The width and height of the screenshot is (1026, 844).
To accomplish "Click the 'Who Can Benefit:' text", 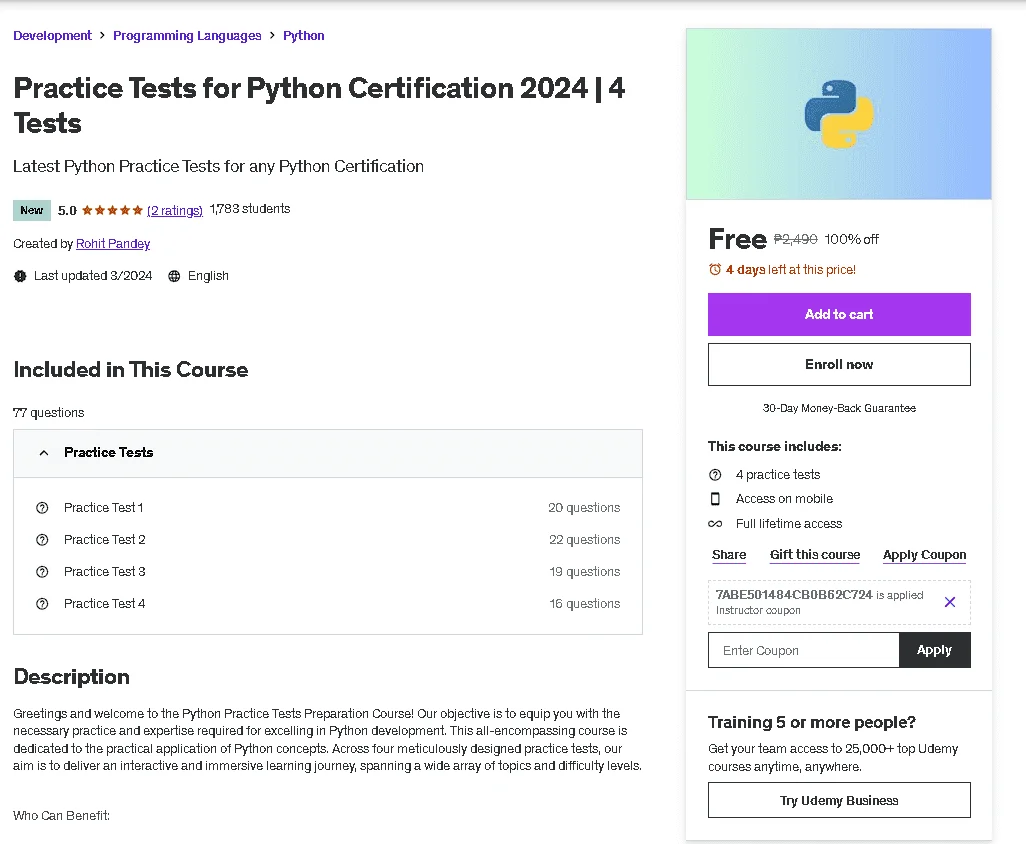I will [62, 816].
